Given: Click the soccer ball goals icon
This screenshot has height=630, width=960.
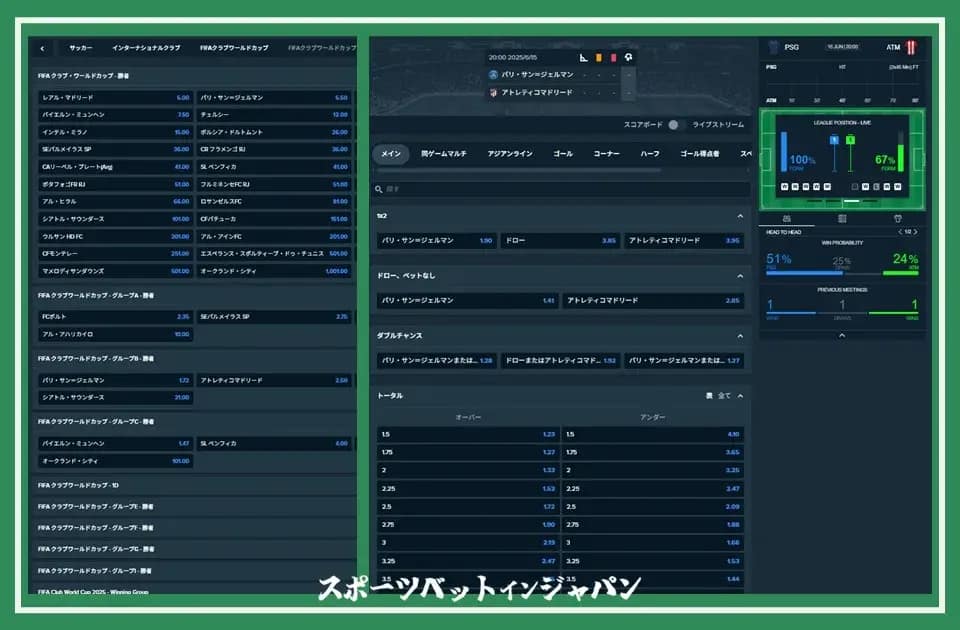Looking at the screenshot, I should (628, 57).
